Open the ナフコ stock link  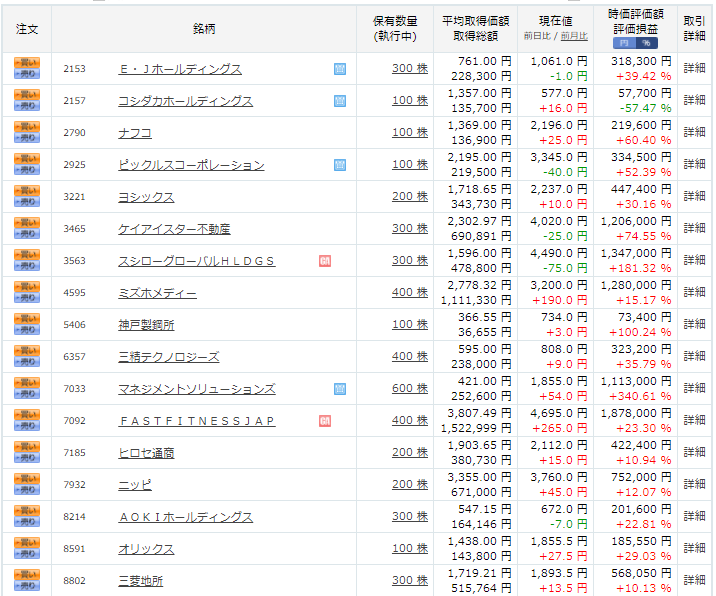coord(135,133)
